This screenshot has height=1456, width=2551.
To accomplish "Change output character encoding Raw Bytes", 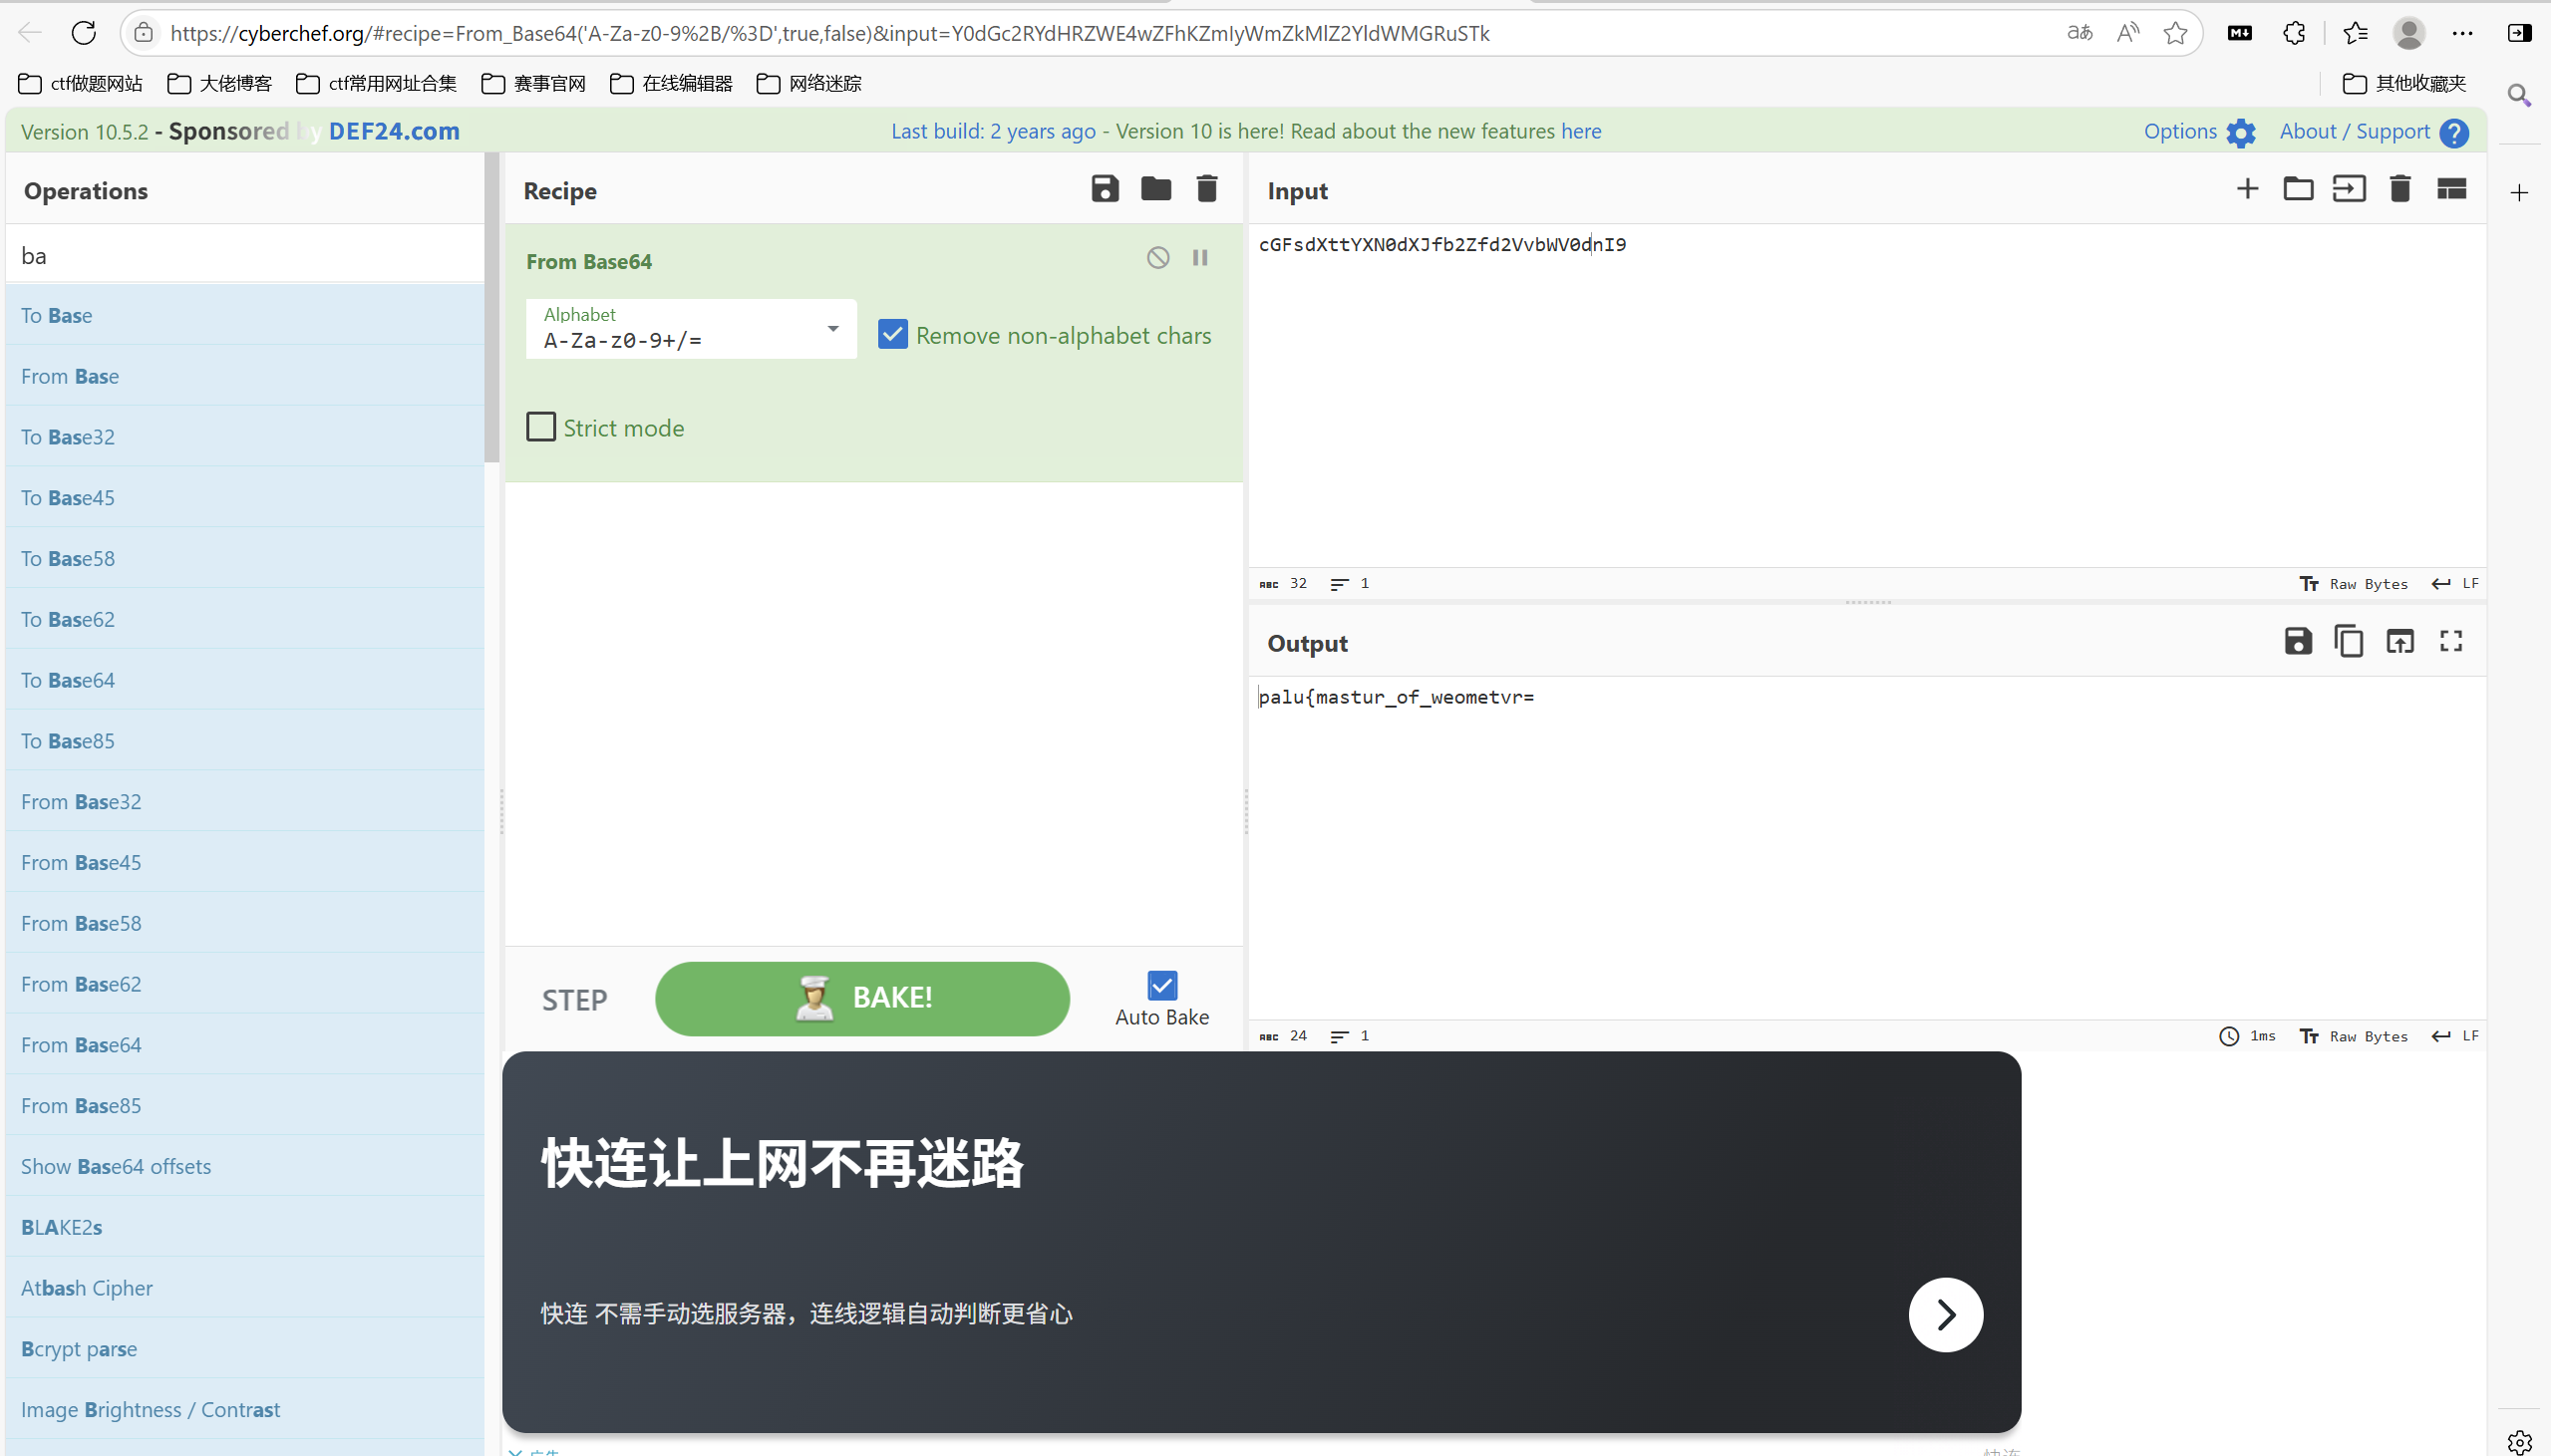I will coord(2353,1036).
